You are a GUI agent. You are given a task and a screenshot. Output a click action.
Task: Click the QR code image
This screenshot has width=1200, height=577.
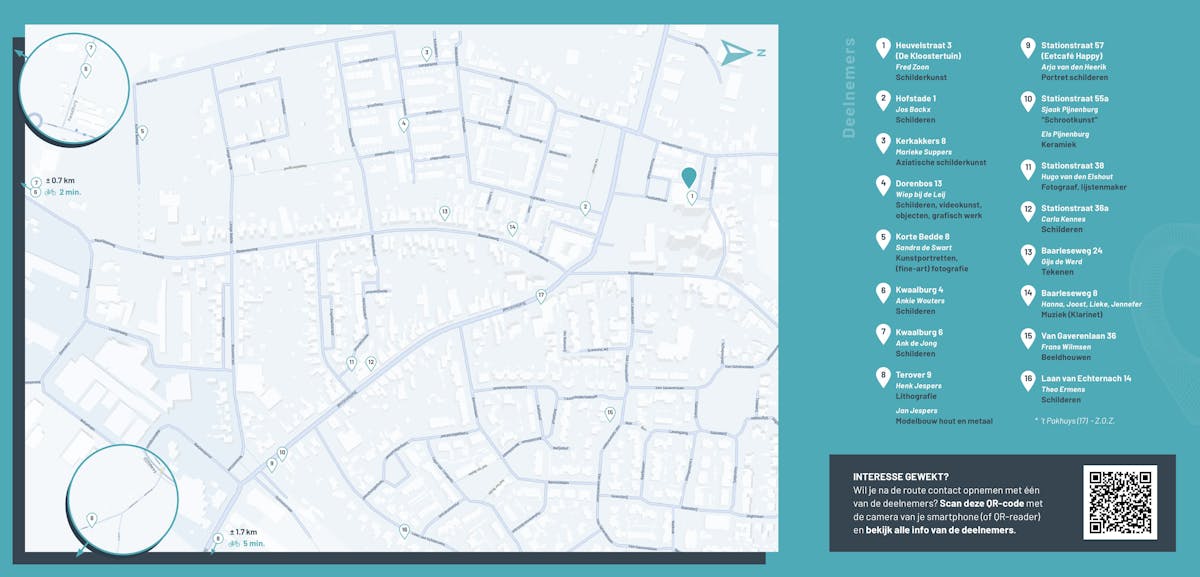[x=1120, y=502]
